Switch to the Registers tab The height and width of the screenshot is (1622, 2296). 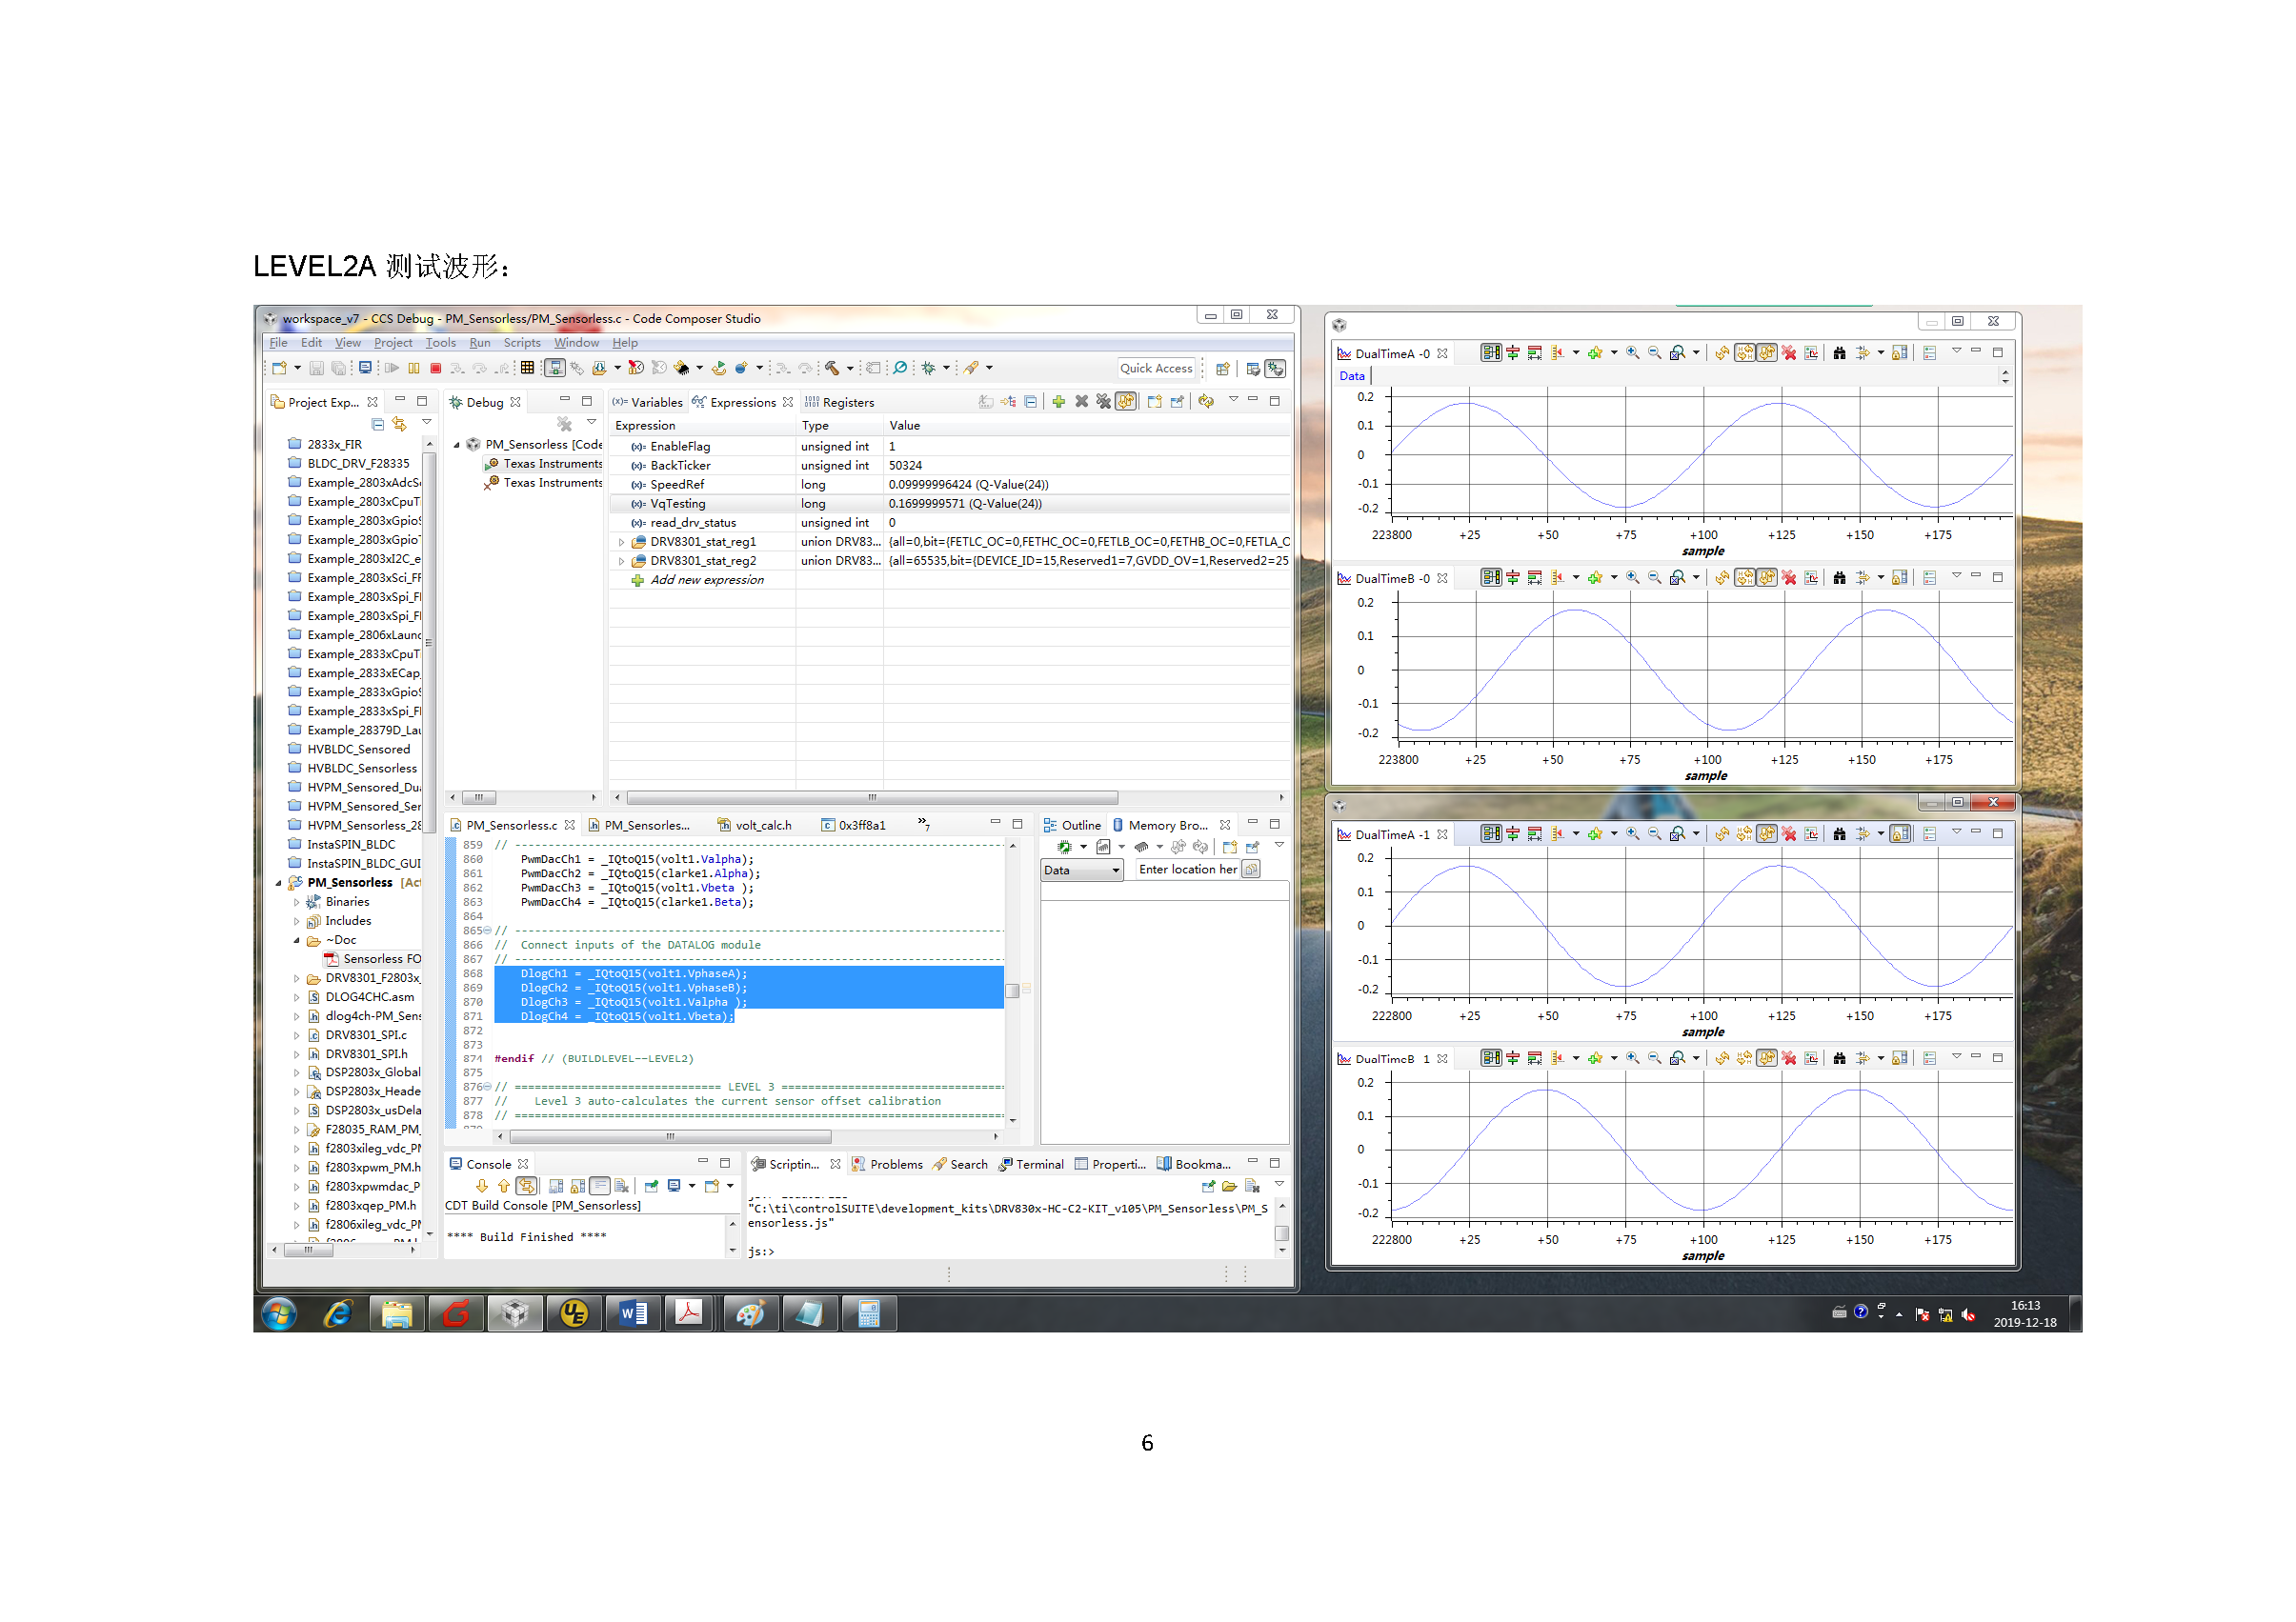(x=847, y=403)
